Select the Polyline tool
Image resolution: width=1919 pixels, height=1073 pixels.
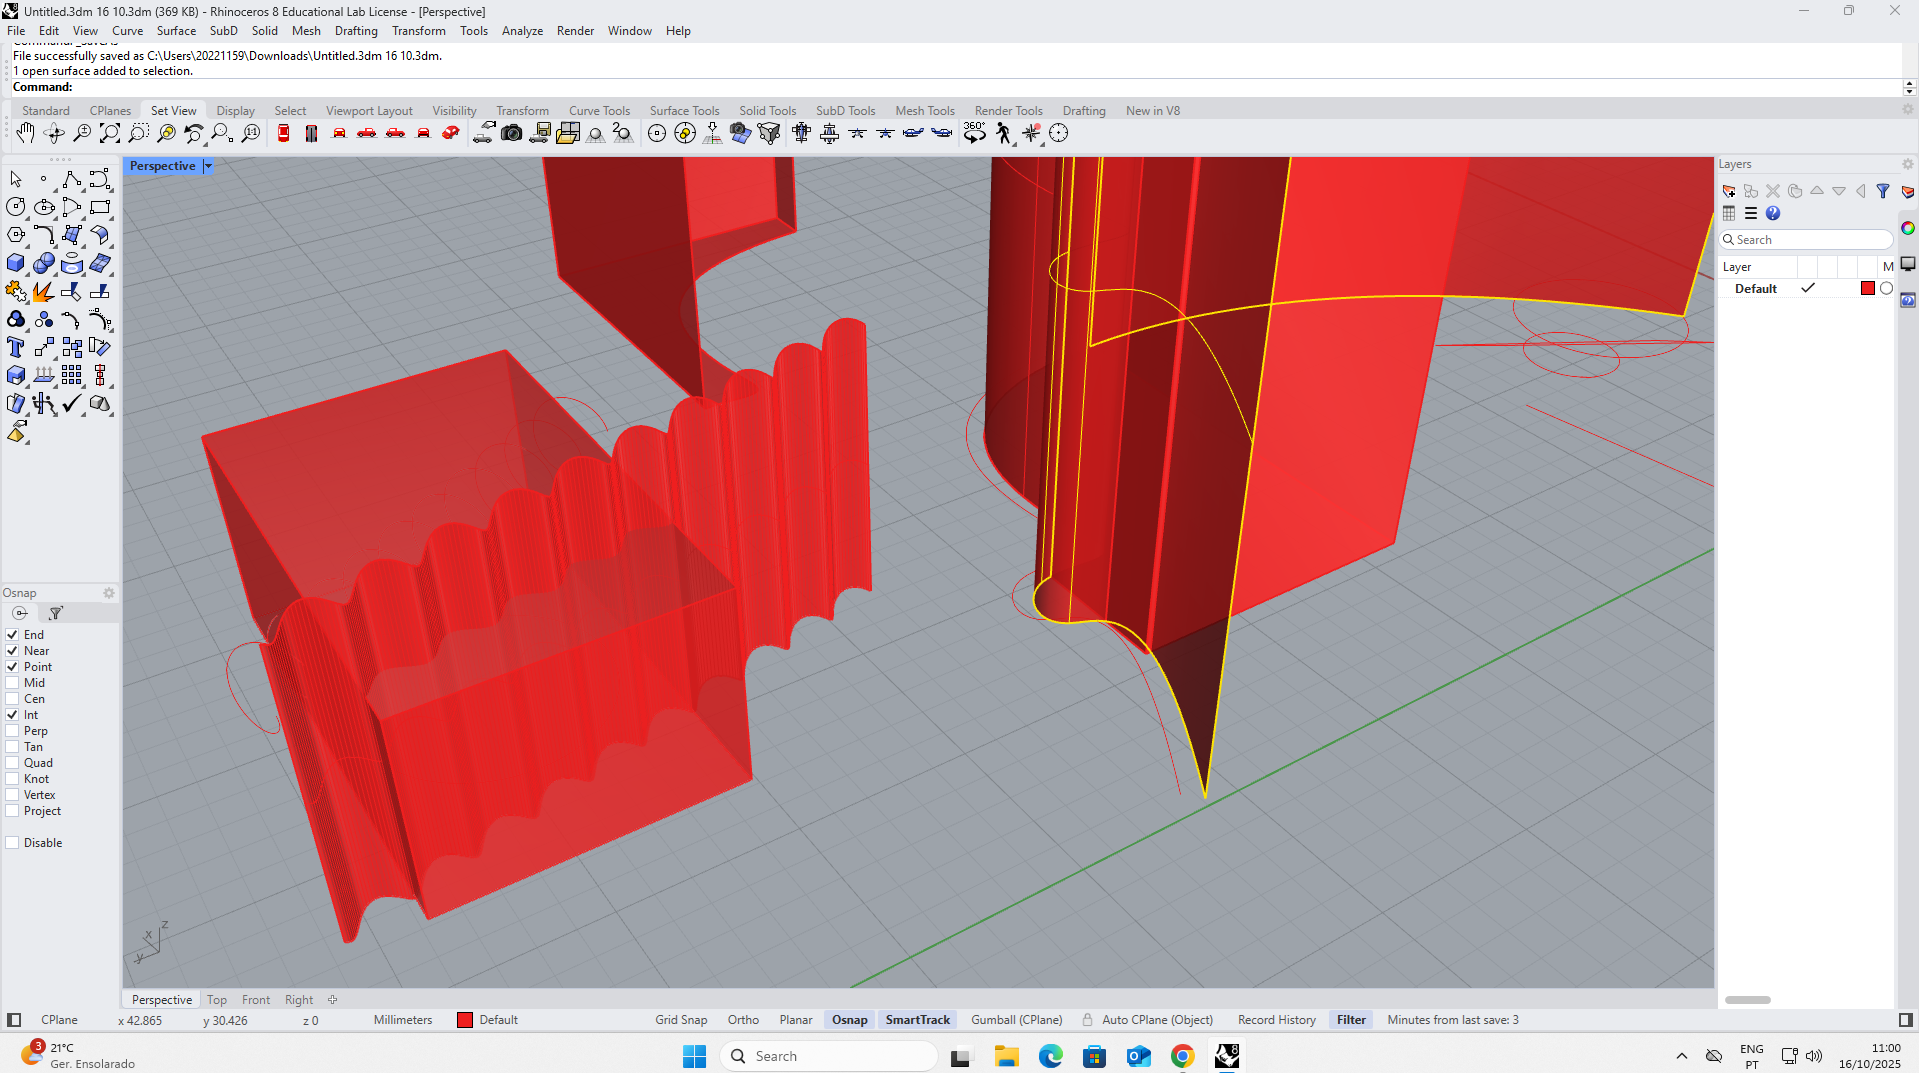coord(71,179)
